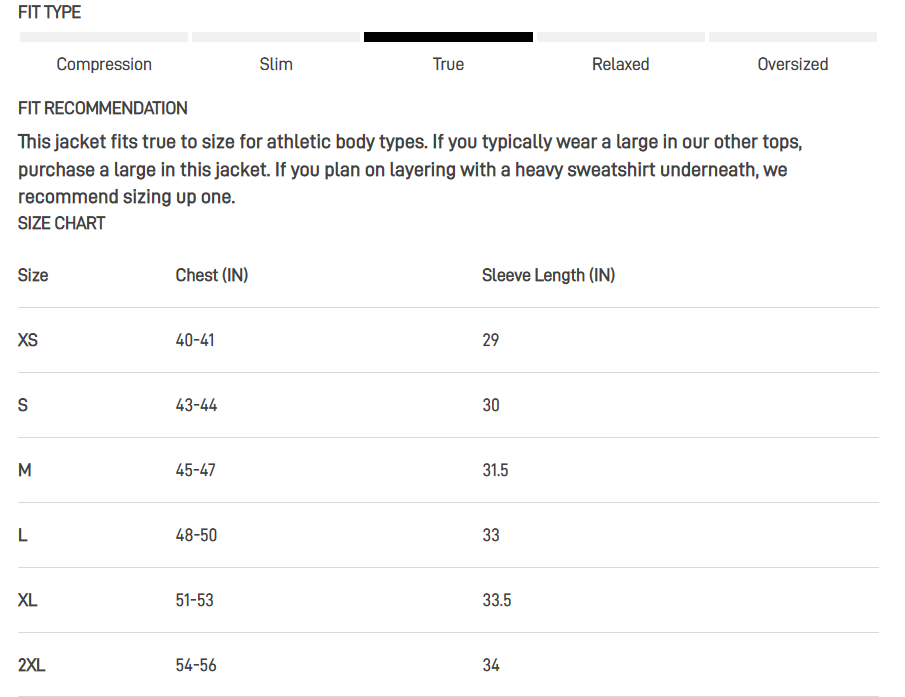Viewport: 905px width, 697px height.
Task: Click the SIZE CHART heading
Action: click(61, 223)
